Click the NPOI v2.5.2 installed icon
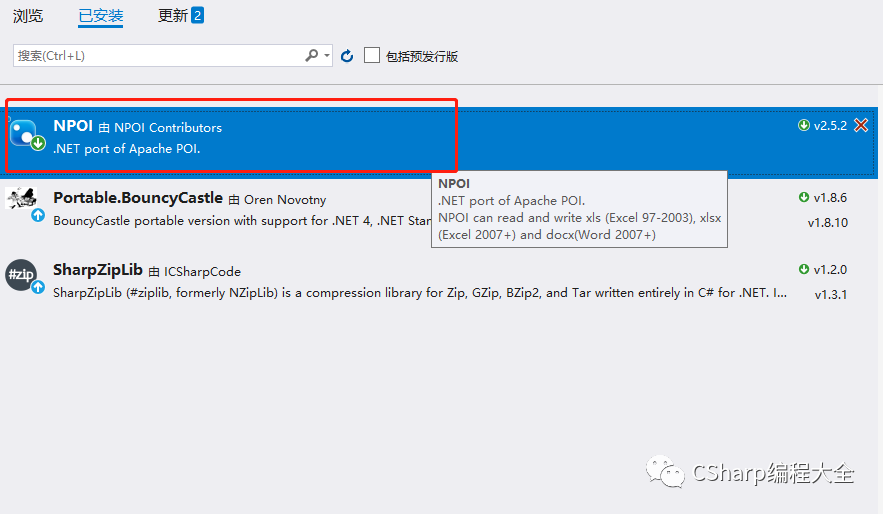Viewport: 883px width, 514px height. click(804, 125)
